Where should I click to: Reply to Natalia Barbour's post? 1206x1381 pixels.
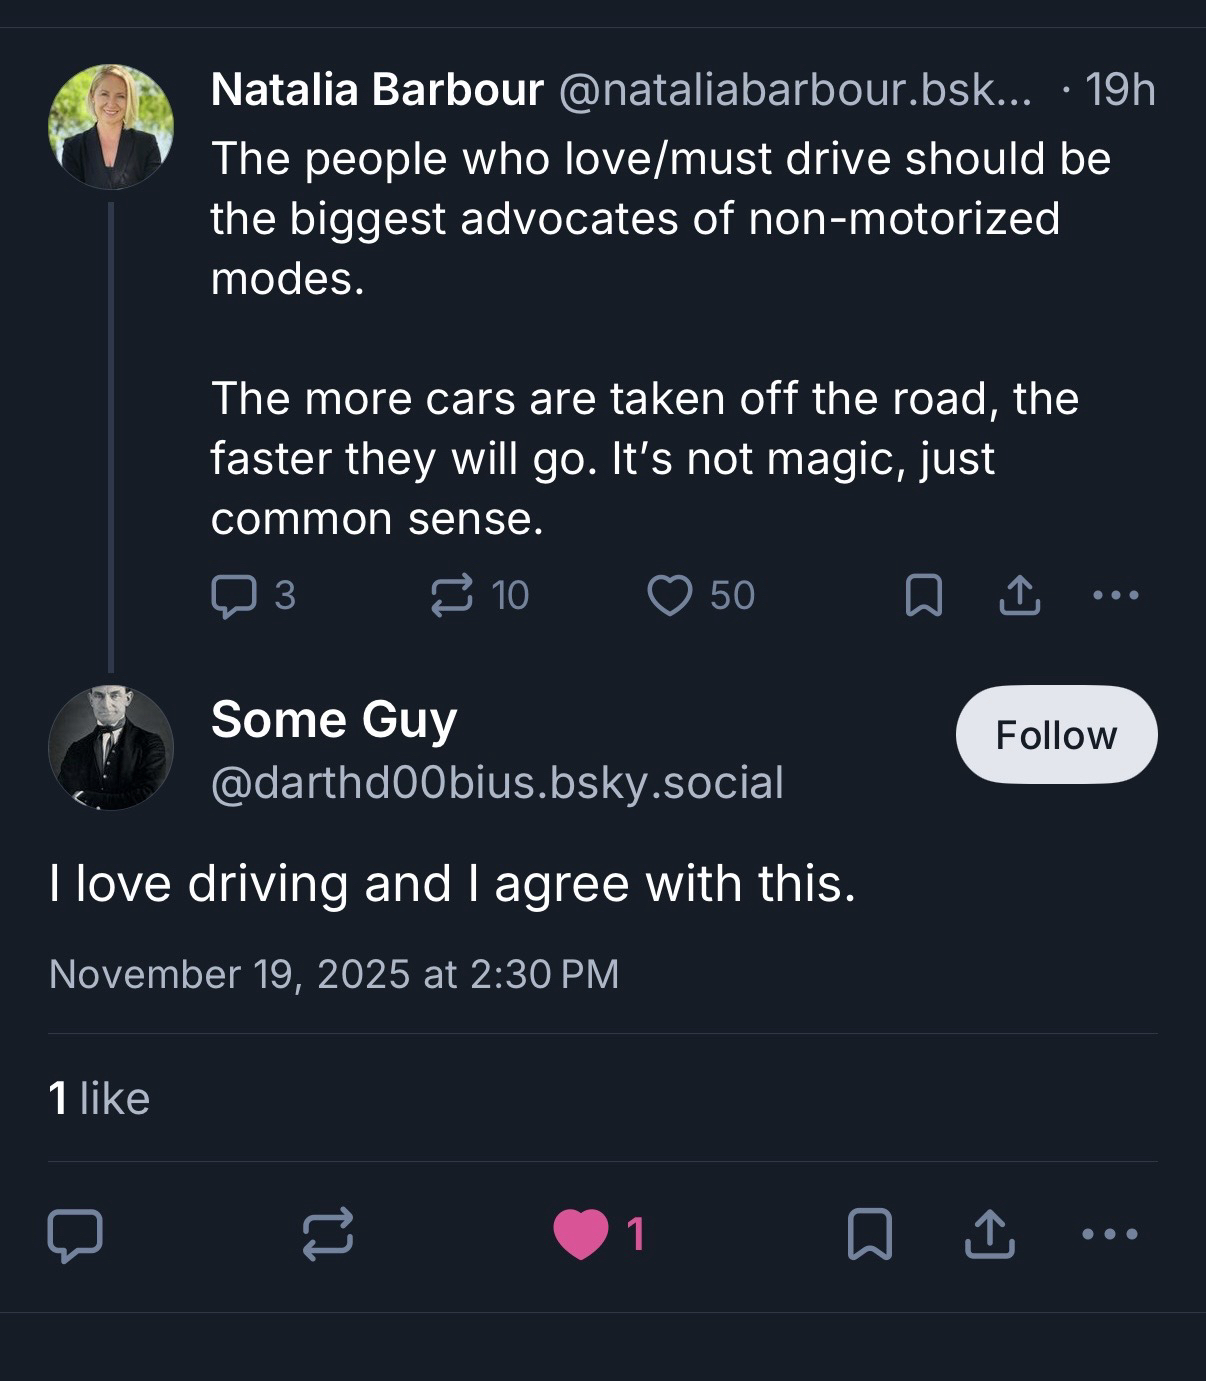(232, 596)
